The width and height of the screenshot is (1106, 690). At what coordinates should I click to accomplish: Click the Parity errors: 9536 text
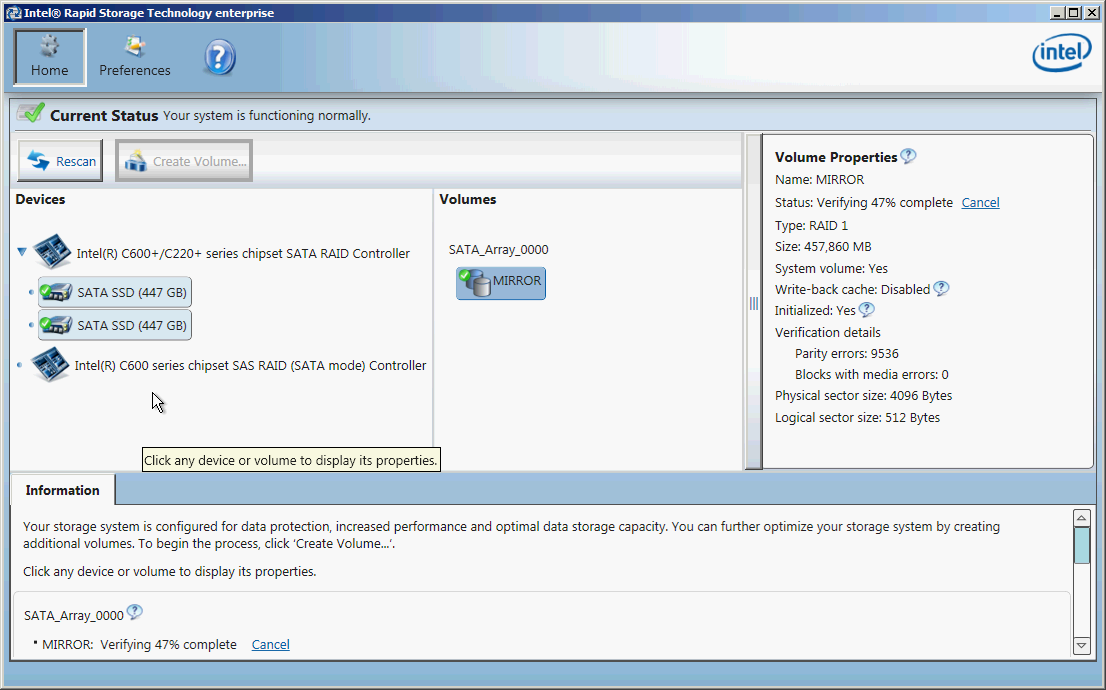(846, 353)
